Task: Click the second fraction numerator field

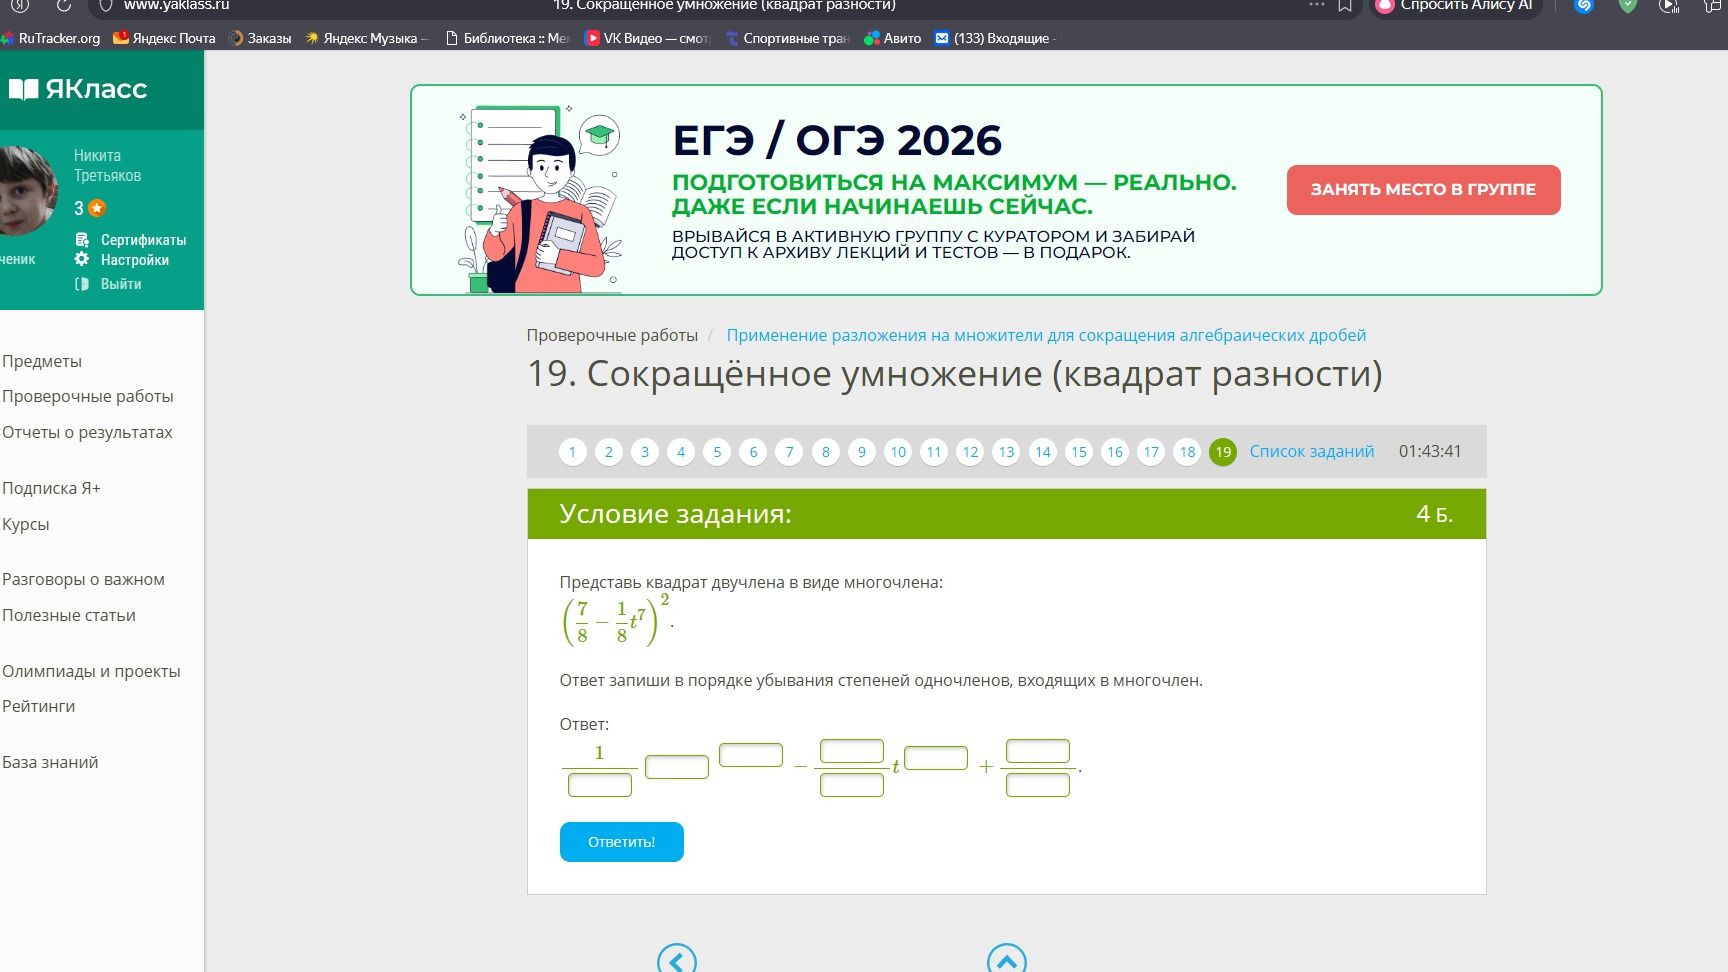Action: pyautogui.click(x=852, y=751)
